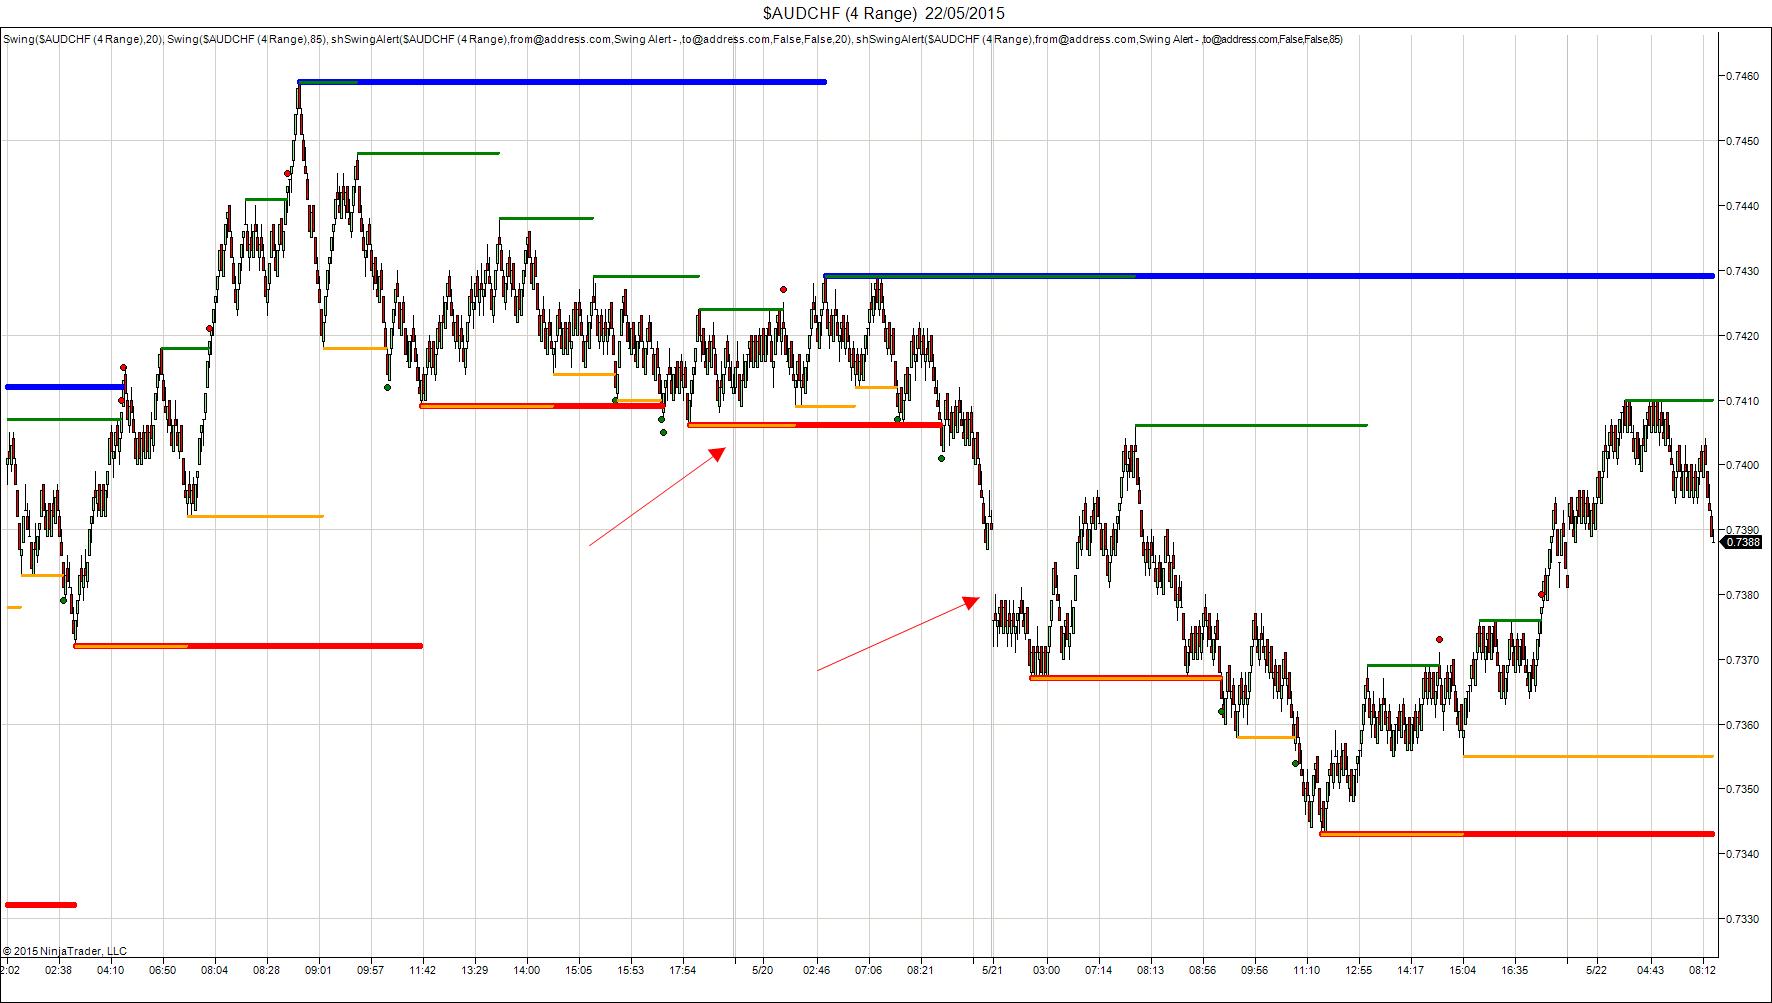
Task: Click the 04:10 time axis label
Action: coord(110,970)
